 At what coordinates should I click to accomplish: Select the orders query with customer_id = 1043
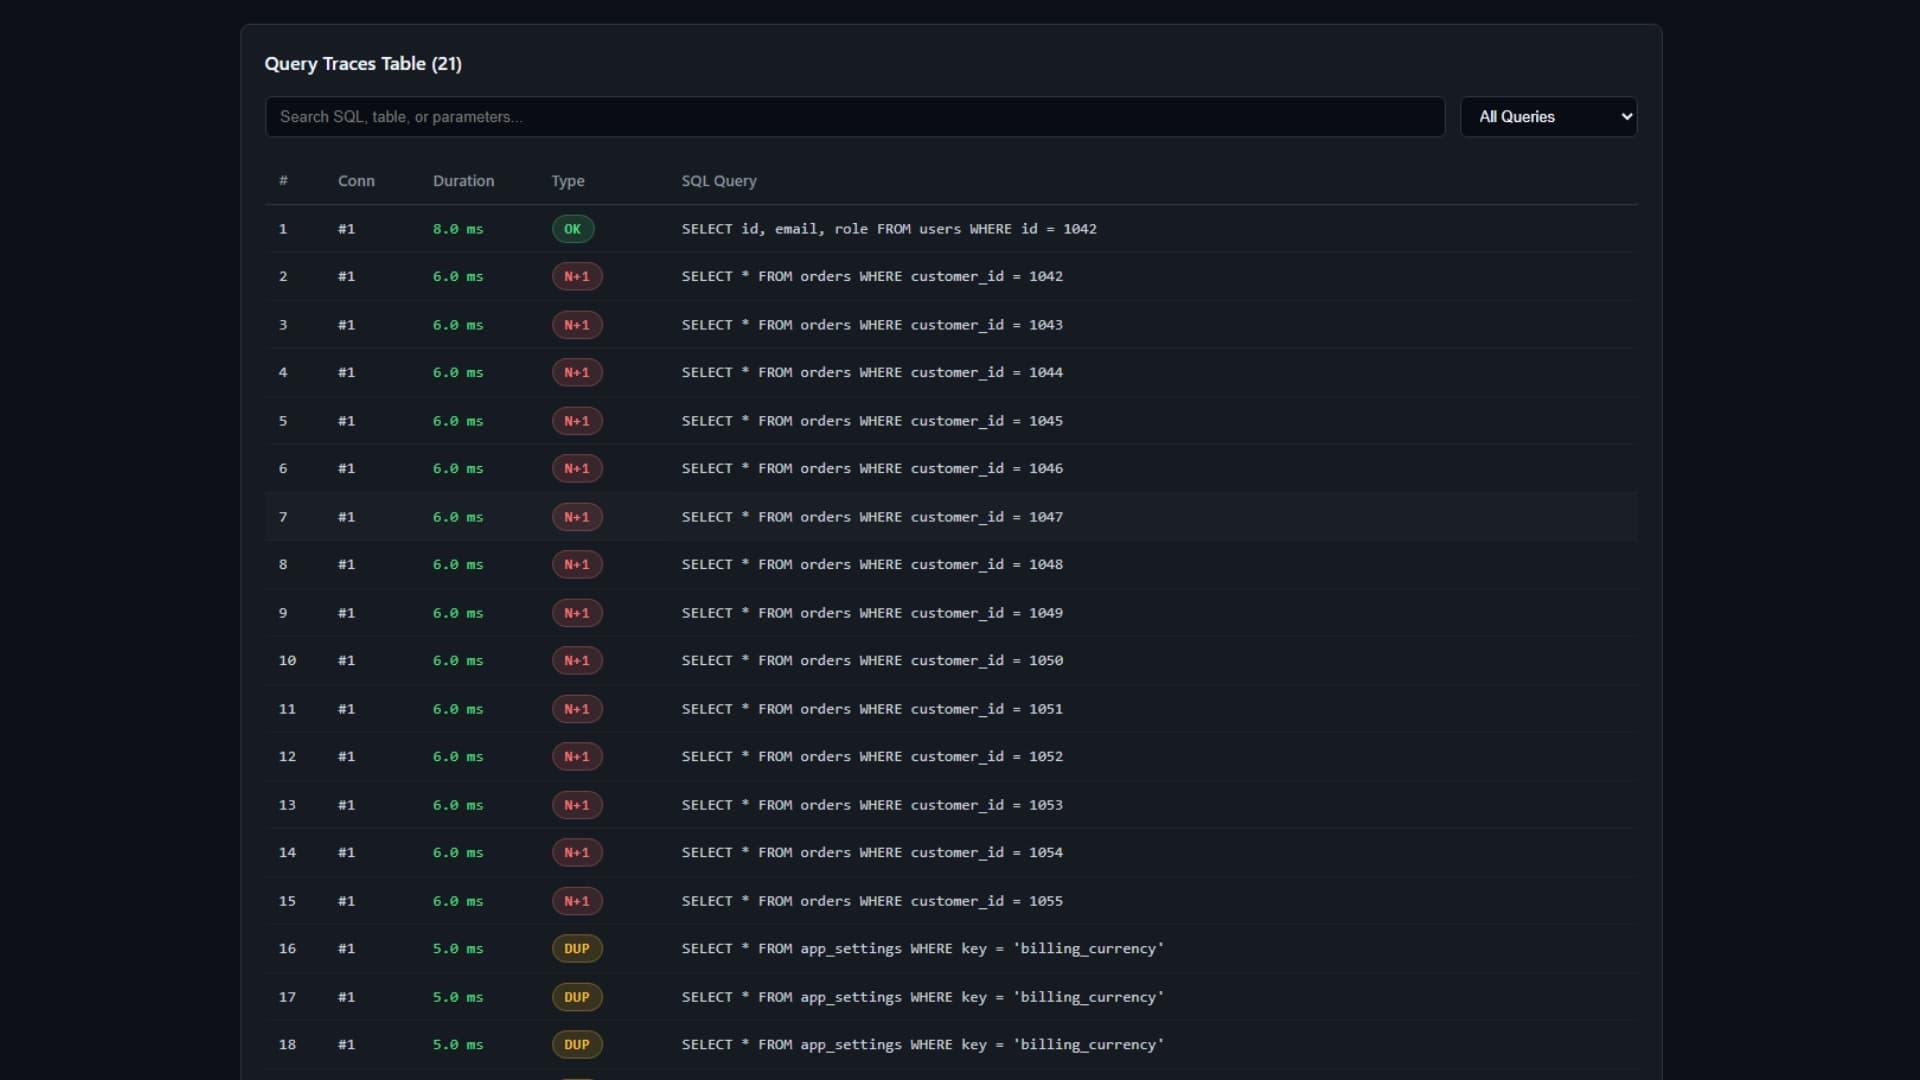click(872, 325)
